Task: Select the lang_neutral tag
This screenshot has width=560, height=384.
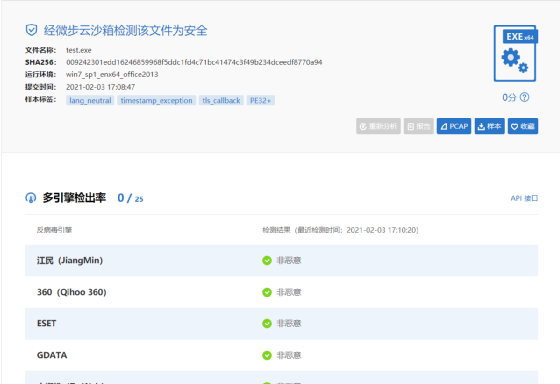Action: 90,100
